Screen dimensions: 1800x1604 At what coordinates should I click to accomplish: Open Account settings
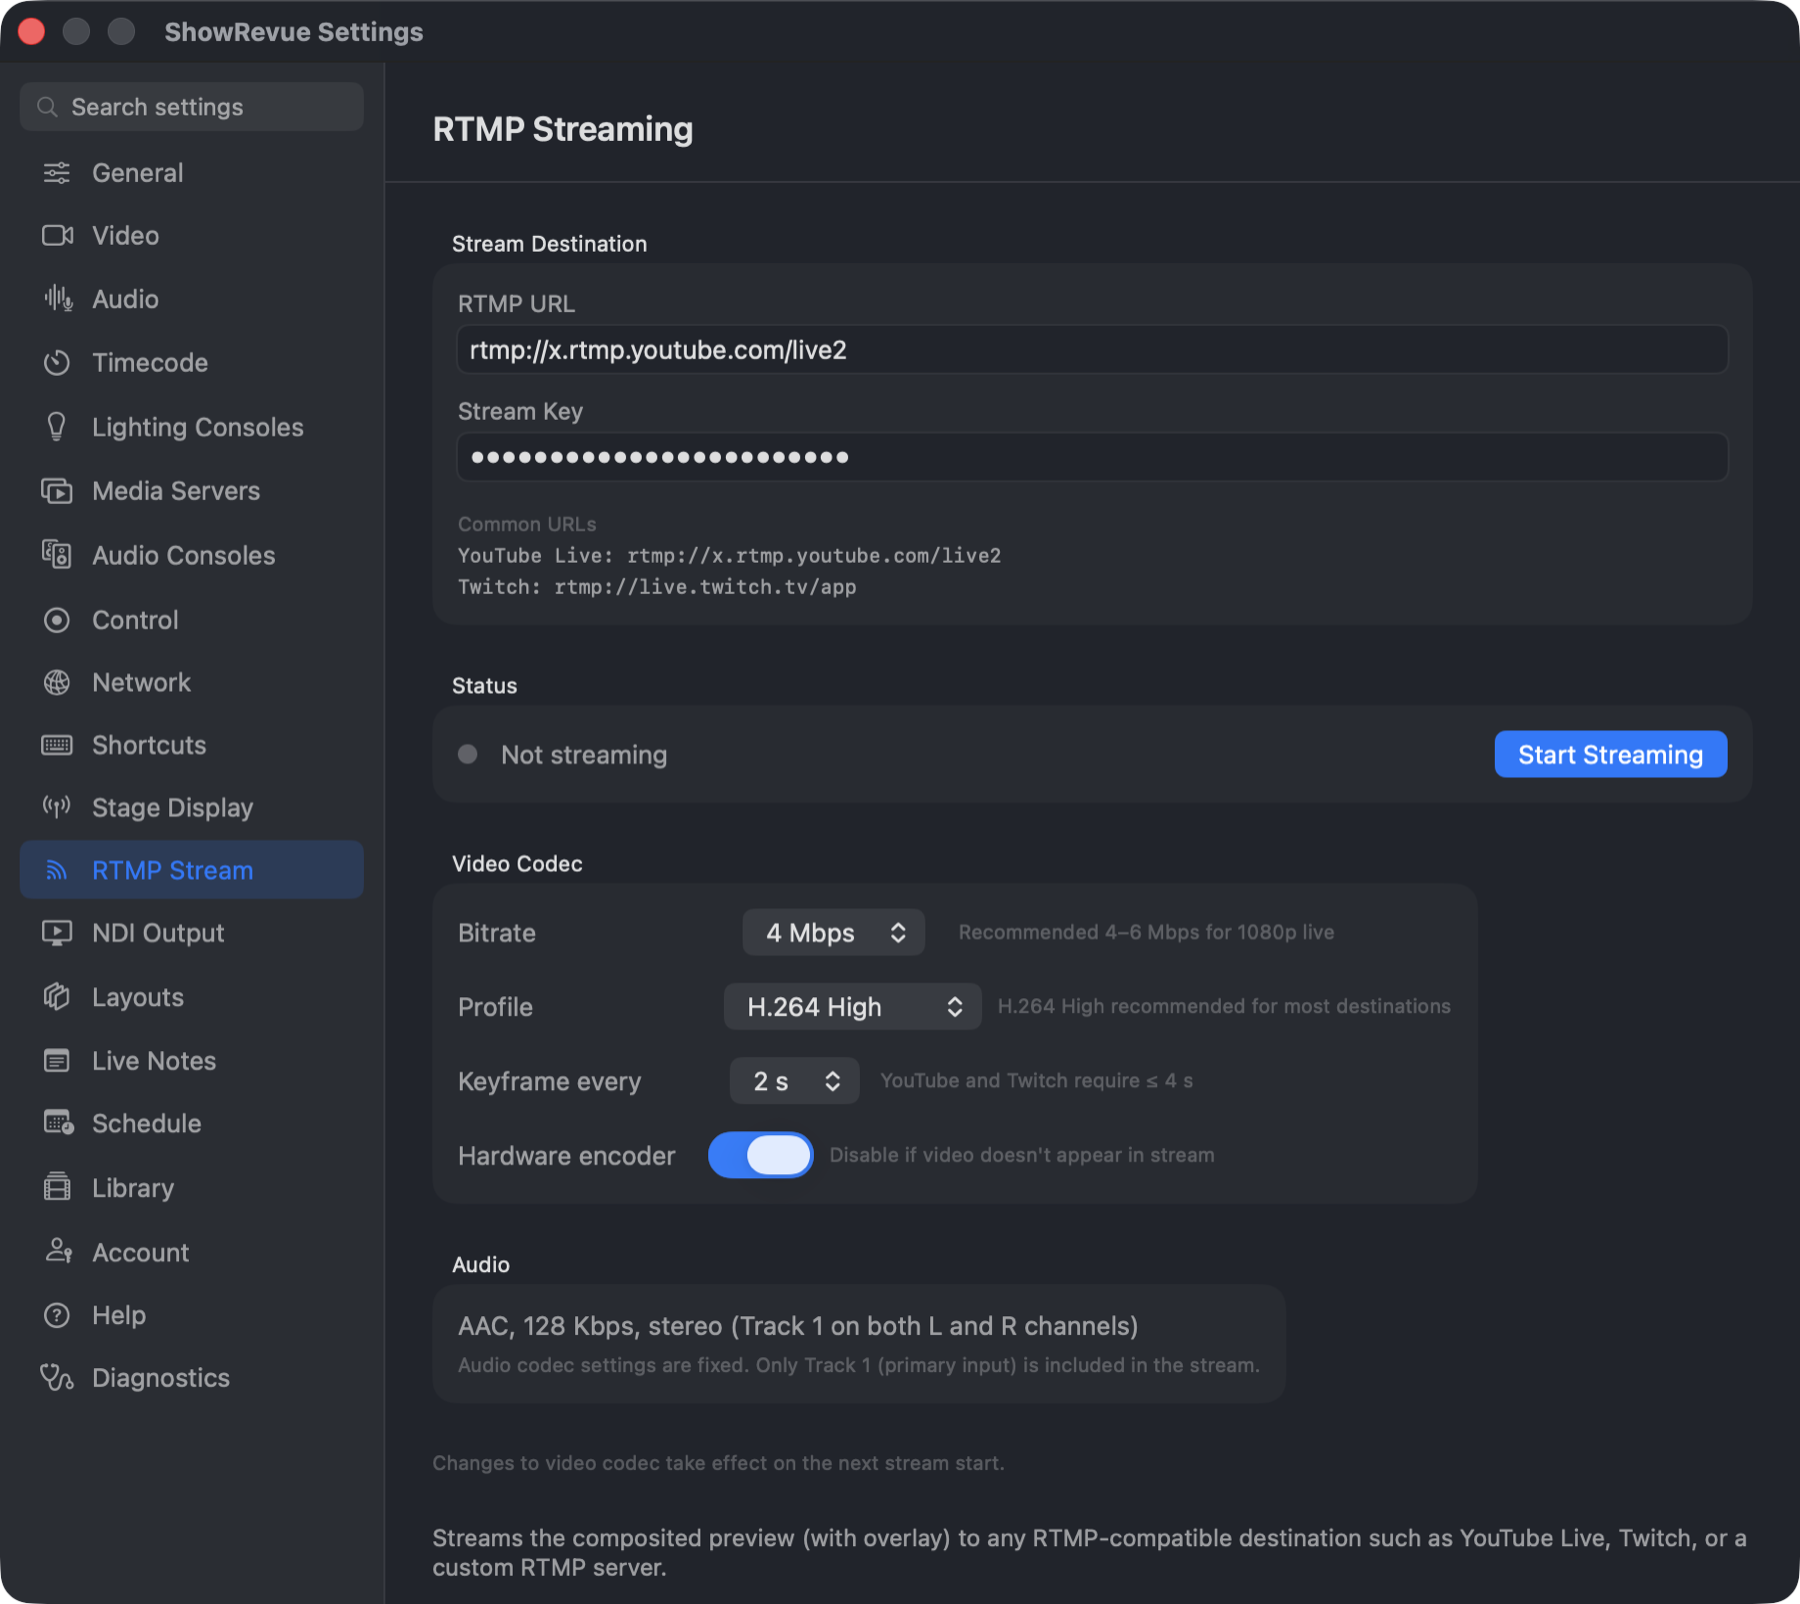[x=191, y=1251]
